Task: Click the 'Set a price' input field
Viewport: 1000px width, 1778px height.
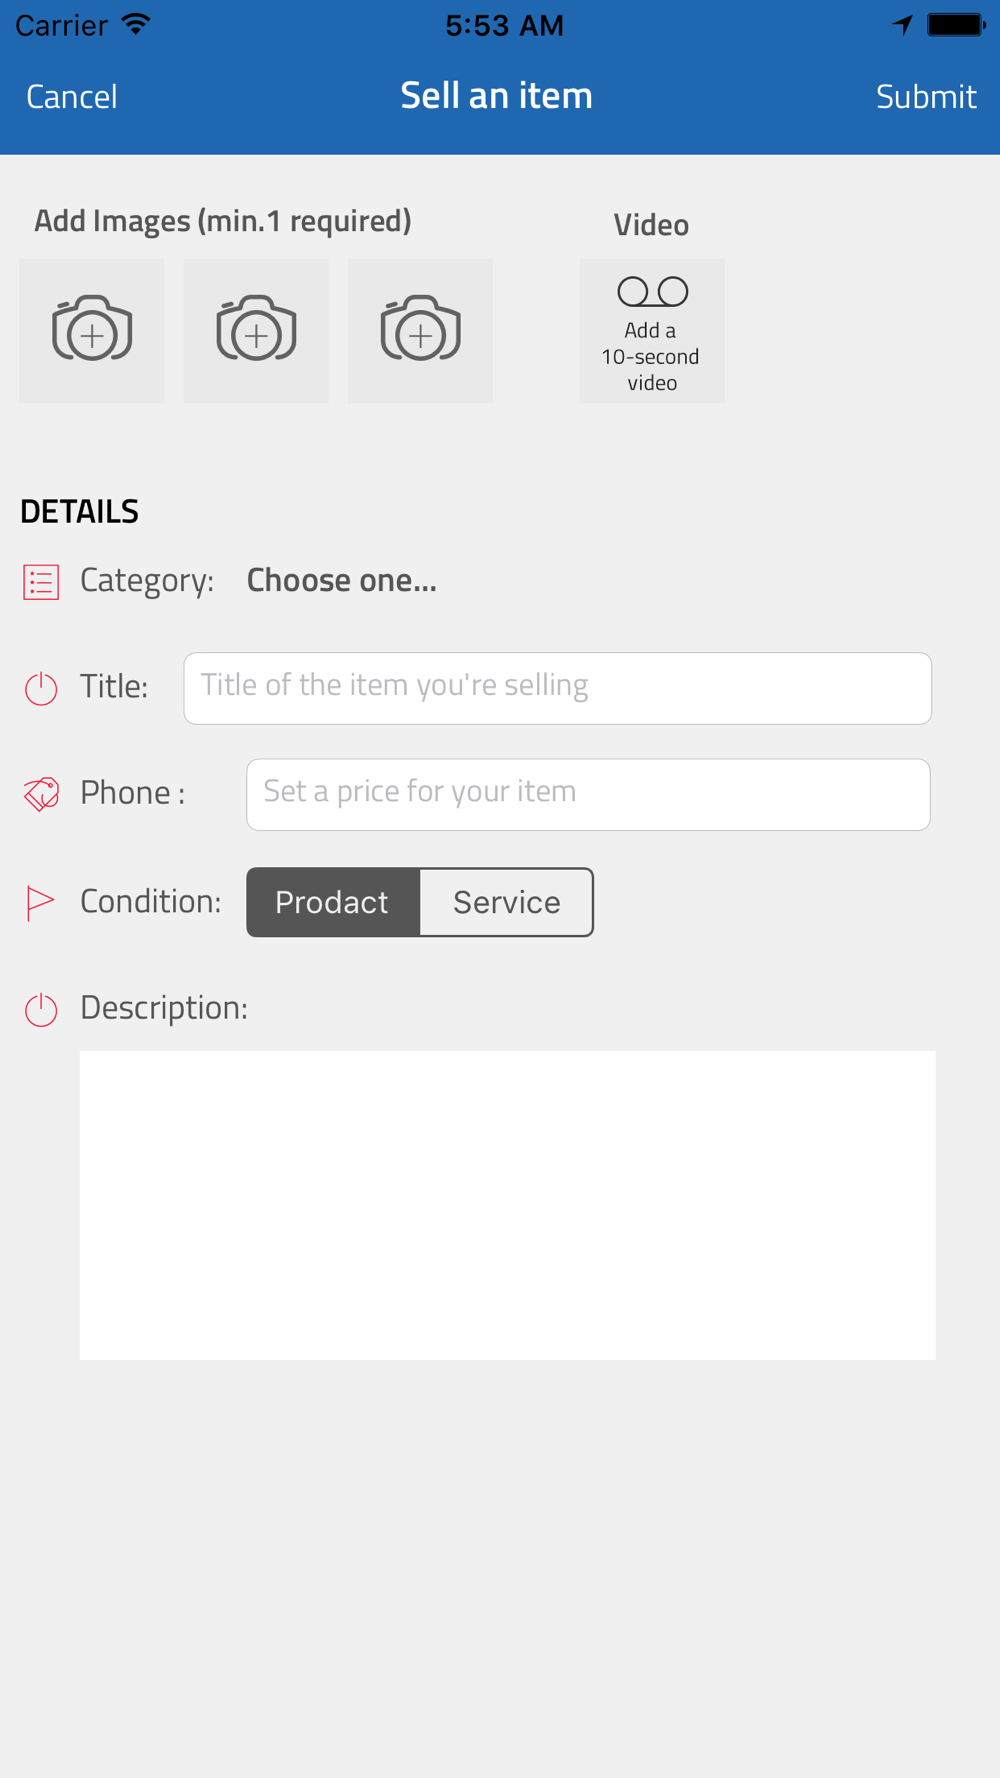Action: click(x=588, y=794)
